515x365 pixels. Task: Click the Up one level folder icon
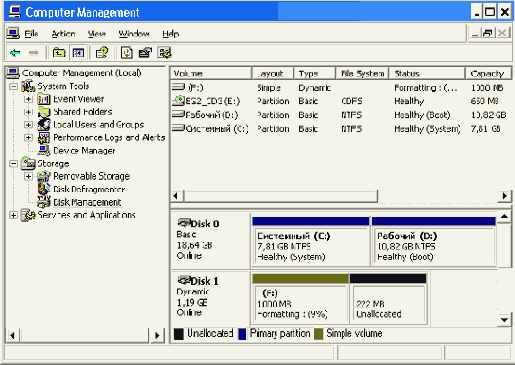point(59,53)
